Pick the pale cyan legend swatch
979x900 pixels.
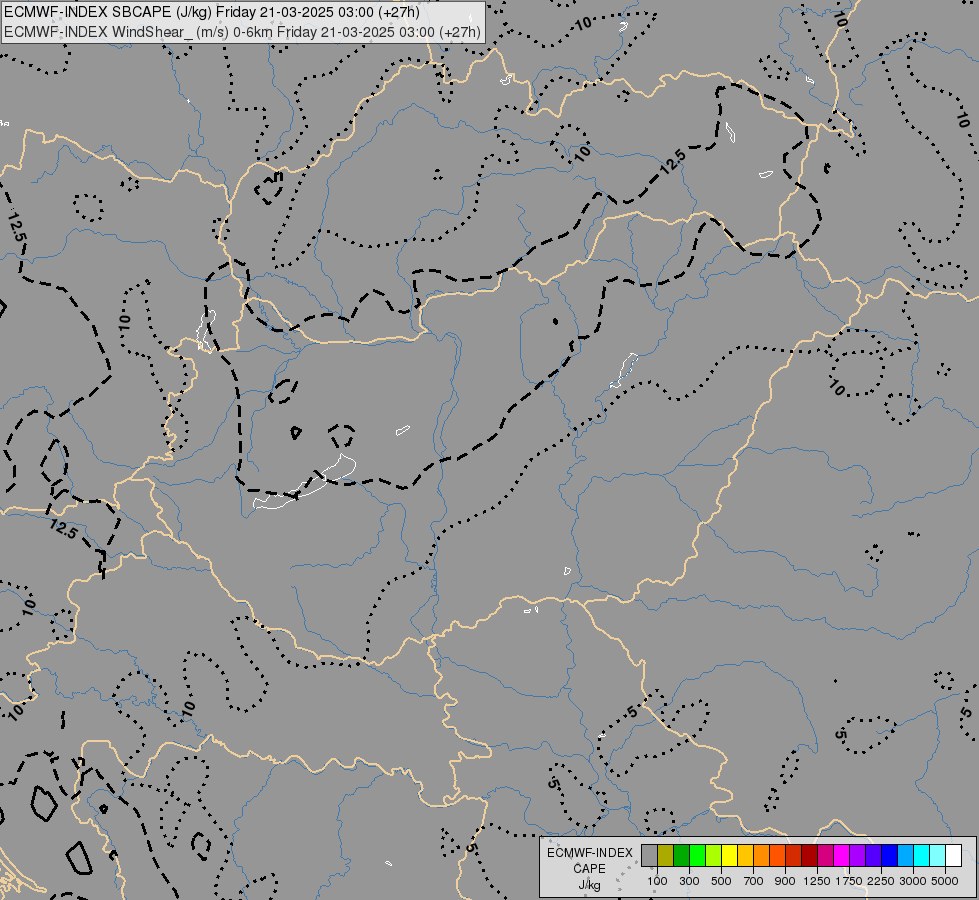click(938, 856)
